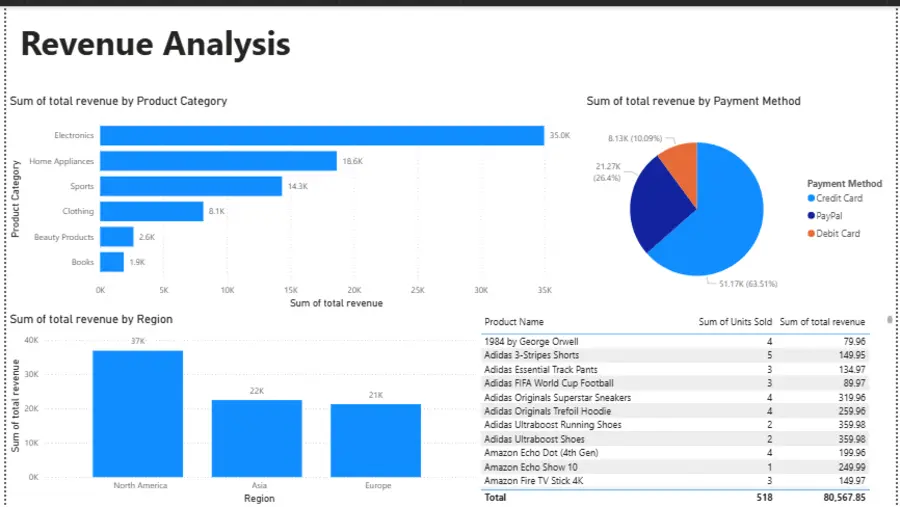Image resolution: width=900 pixels, height=507 pixels.
Task: Select the Europe region column
Action: (376, 440)
